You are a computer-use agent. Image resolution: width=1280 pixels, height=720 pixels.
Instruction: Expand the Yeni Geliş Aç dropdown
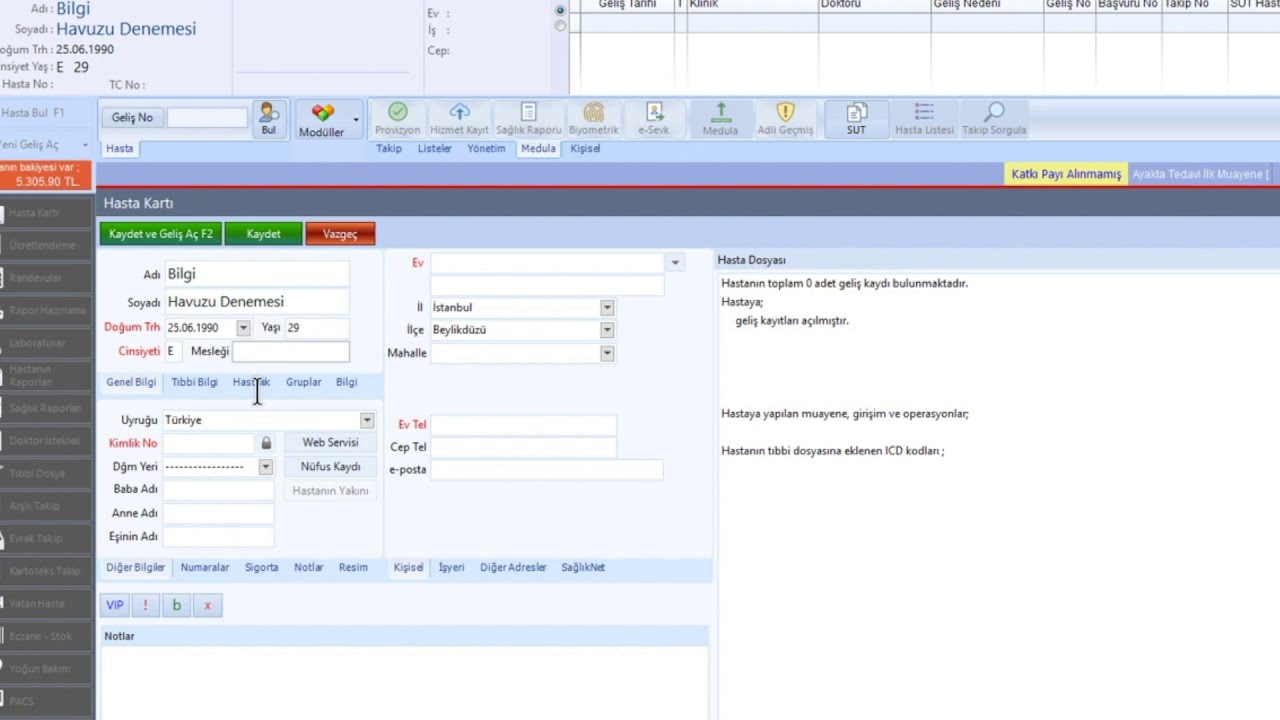pyautogui.click(x=85, y=146)
